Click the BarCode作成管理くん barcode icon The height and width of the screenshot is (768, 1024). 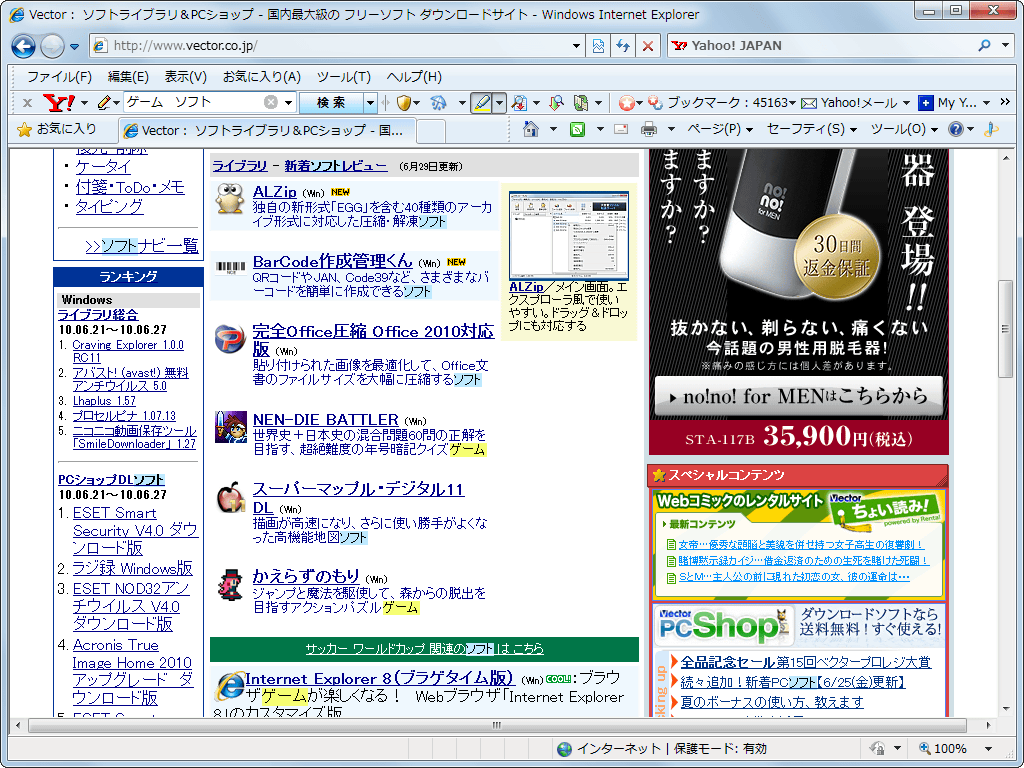click(x=231, y=267)
